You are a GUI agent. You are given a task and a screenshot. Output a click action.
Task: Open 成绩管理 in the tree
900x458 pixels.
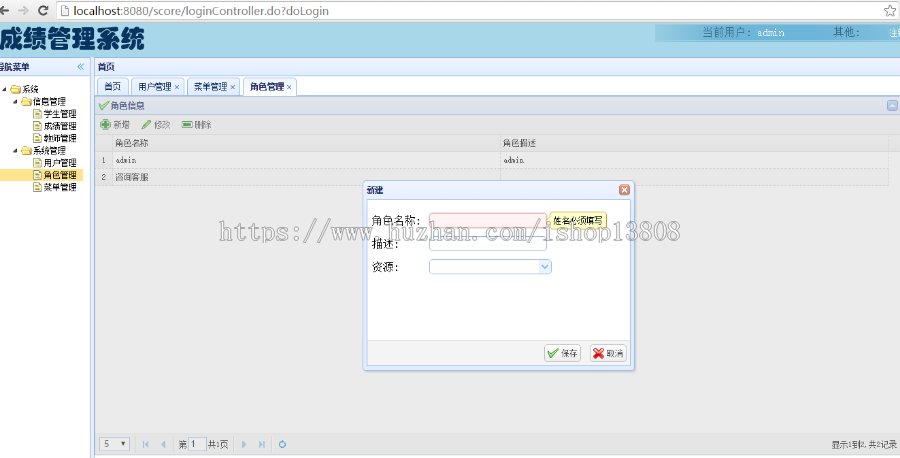coord(60,126)
